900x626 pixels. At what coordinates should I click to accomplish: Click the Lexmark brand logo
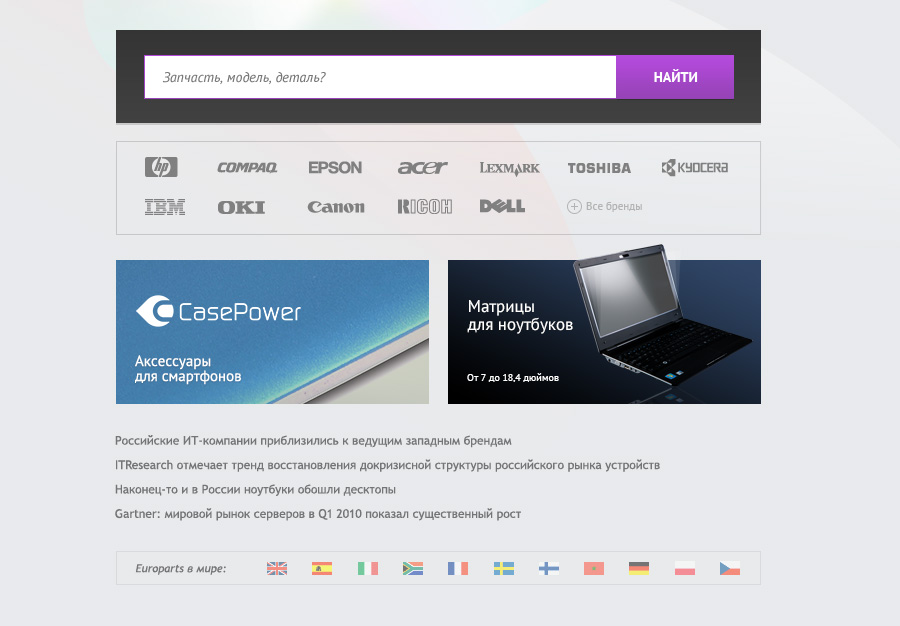pos(510,168)
